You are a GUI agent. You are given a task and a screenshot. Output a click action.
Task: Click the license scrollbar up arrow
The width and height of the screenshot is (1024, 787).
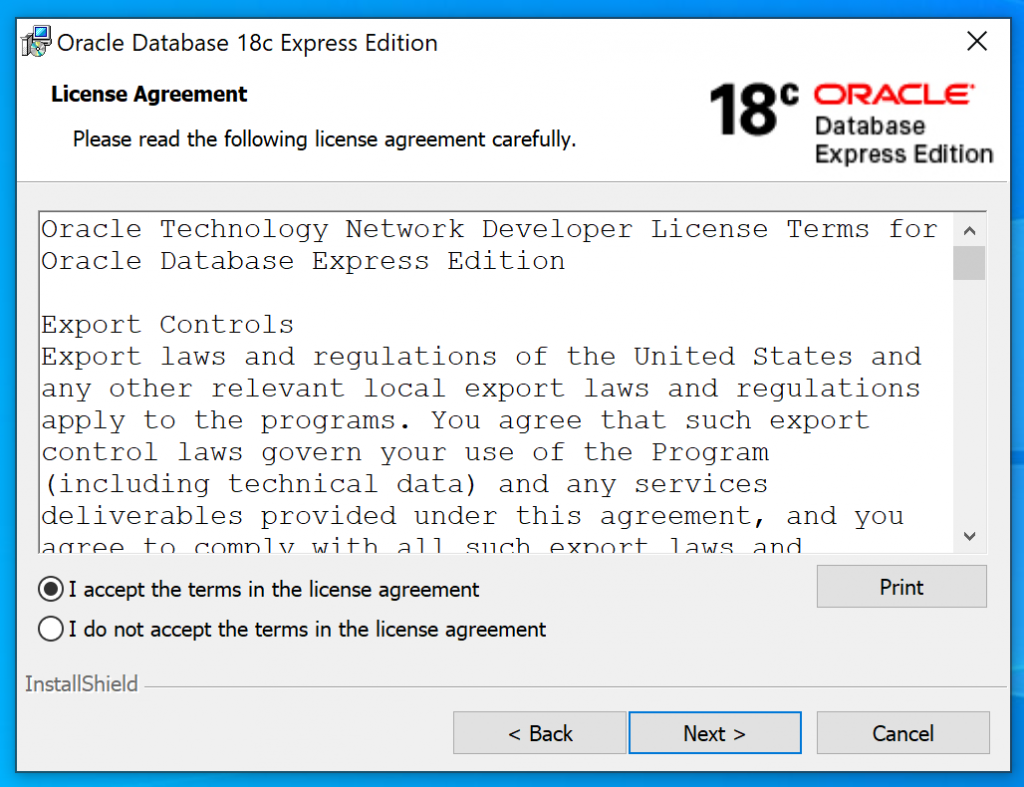coord(969,230)
